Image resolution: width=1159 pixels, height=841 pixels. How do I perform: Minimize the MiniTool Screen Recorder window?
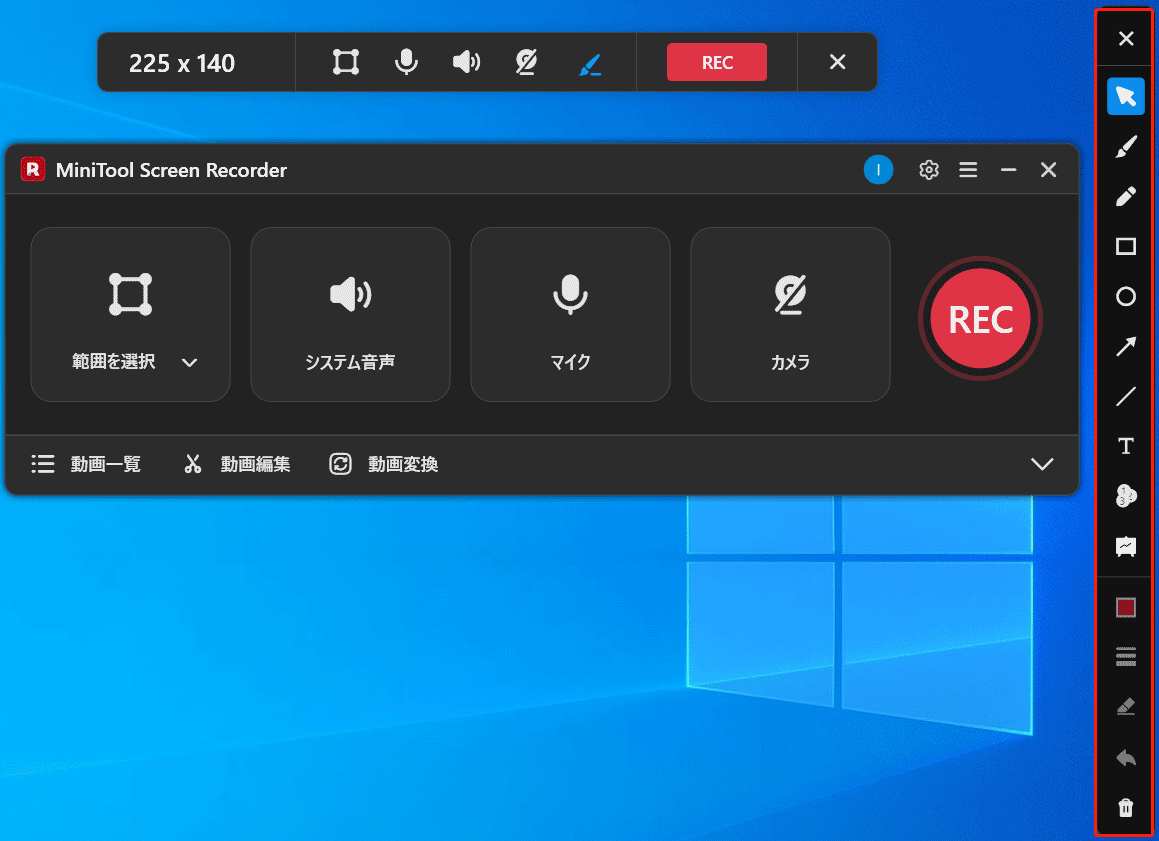click(1008, 170)
